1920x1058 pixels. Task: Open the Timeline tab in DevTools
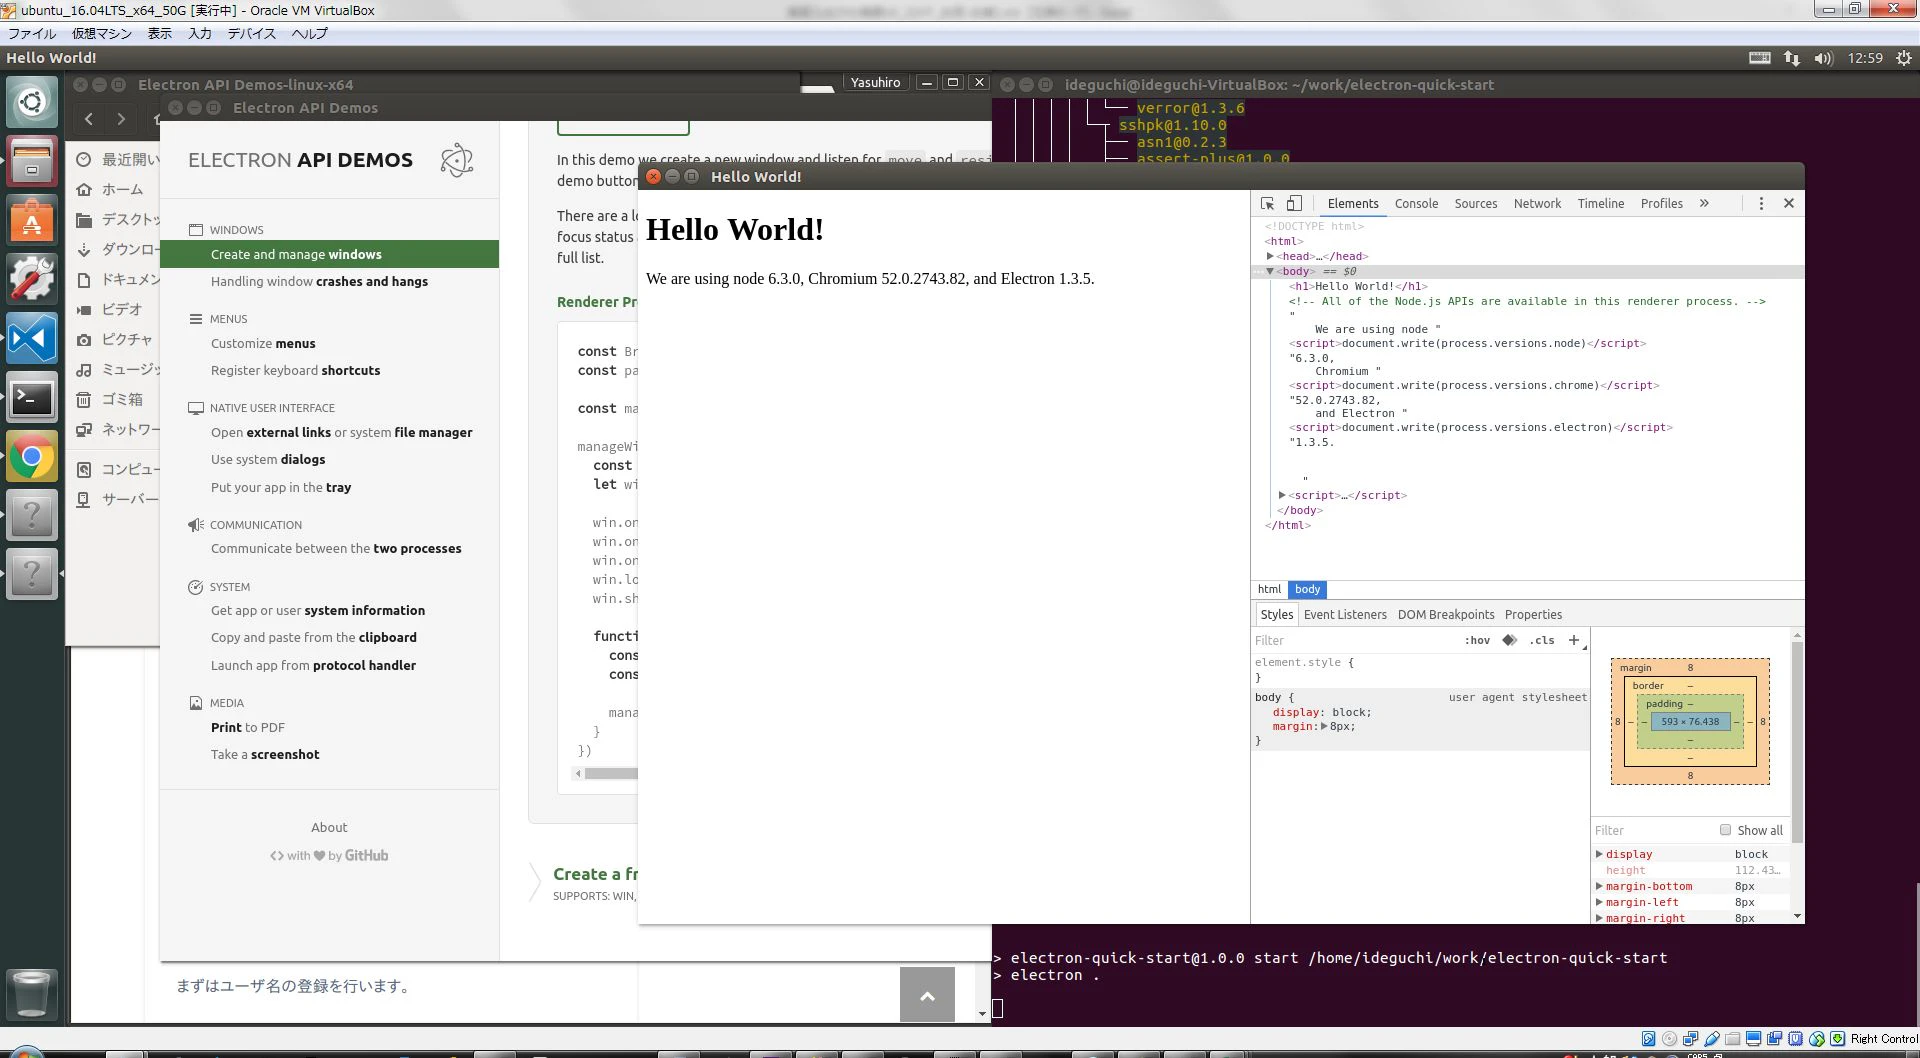[x=1601, y=203]
